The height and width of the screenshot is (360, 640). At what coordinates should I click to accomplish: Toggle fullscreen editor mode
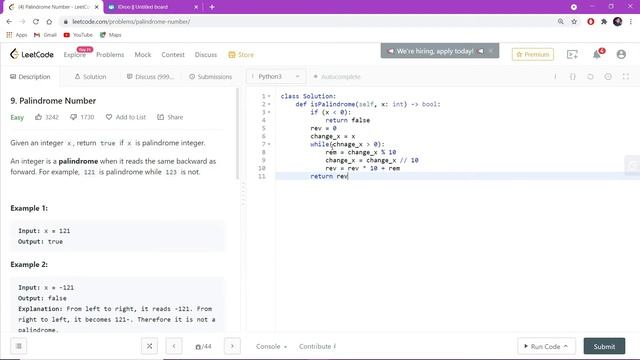point(626,77)
